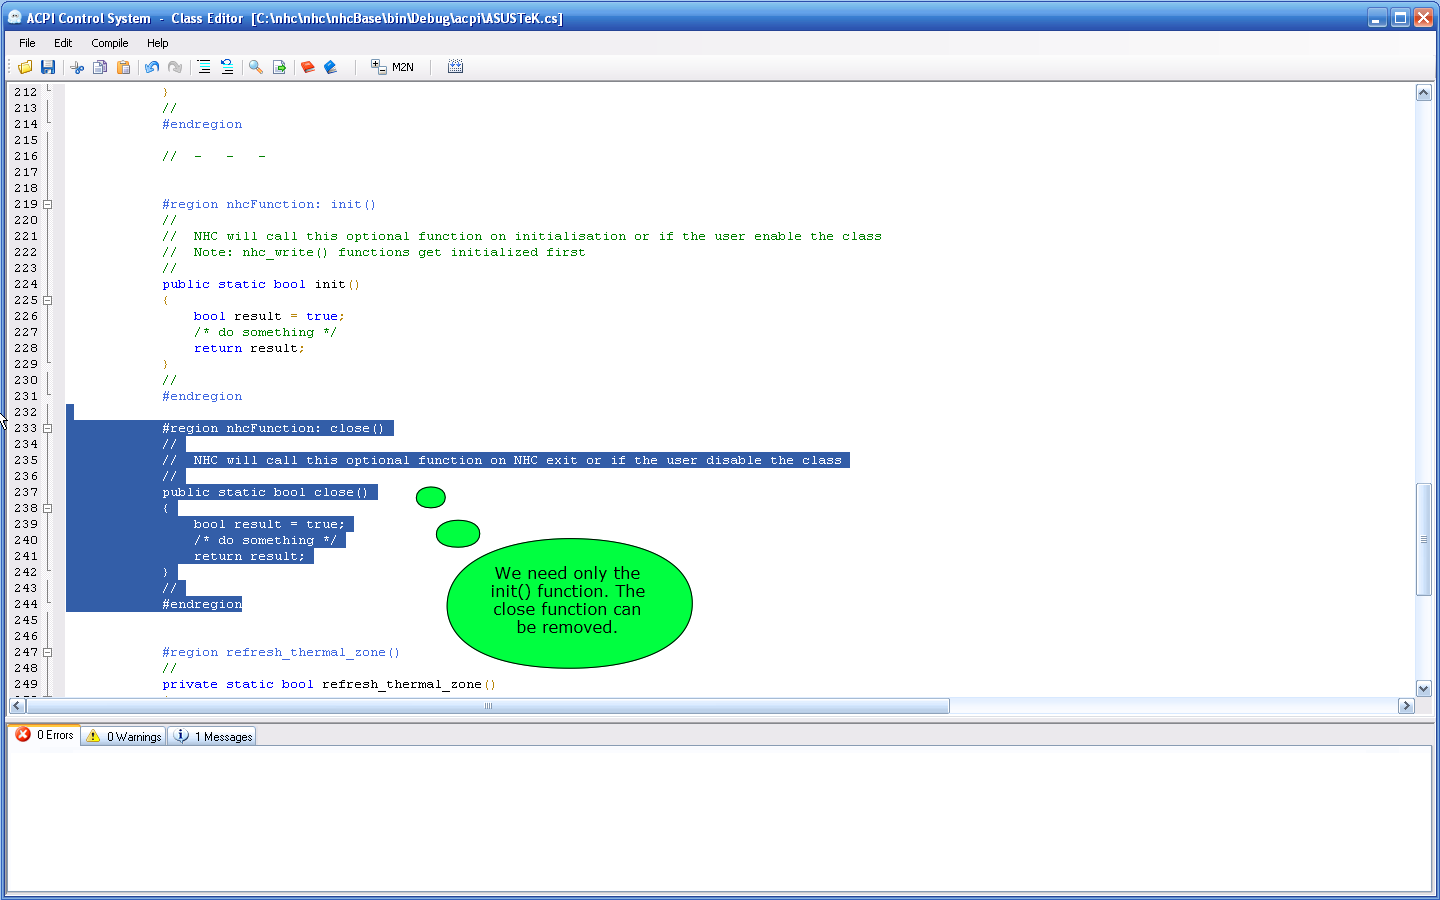Click the vertical scrollbar down arrow
This screenshot has height=900, width=1440.
1424,688
